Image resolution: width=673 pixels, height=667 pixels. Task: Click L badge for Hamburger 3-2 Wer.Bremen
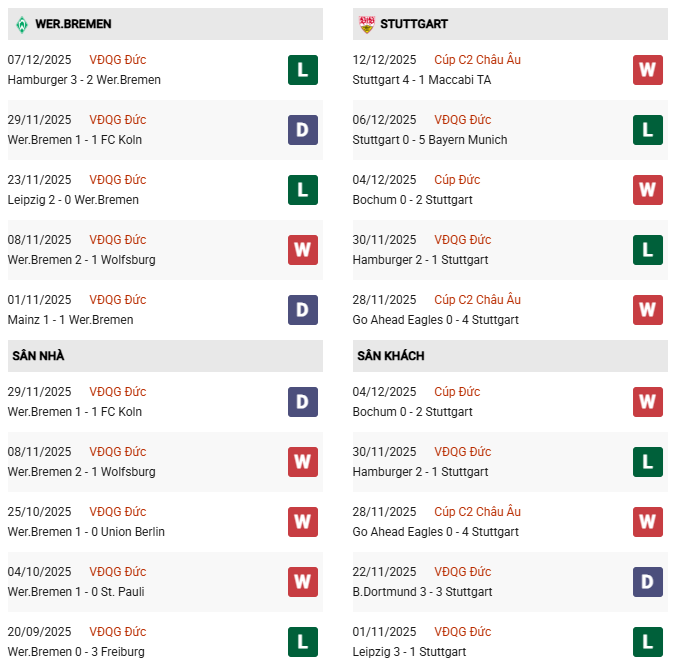click(302, 70)
